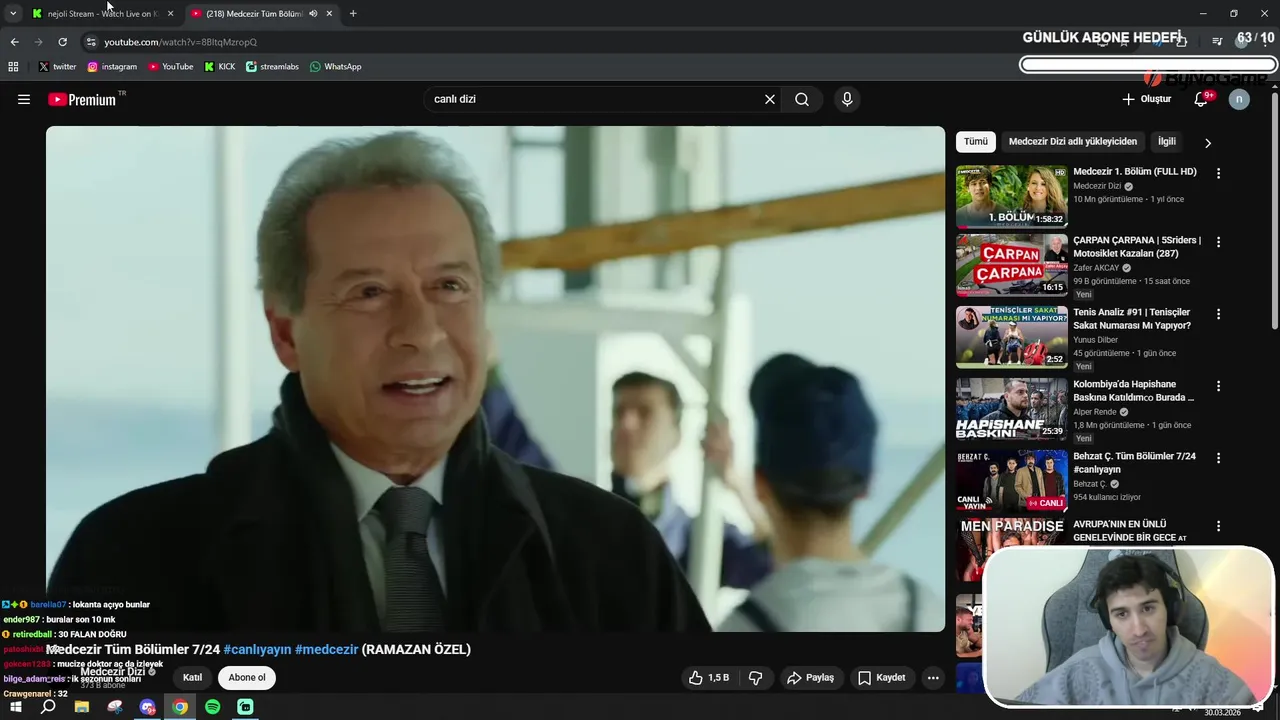1280x720 pixels.
Task: Open options for ÇARPAN ÇARPANA video
Action: [x=1218, y=242]
